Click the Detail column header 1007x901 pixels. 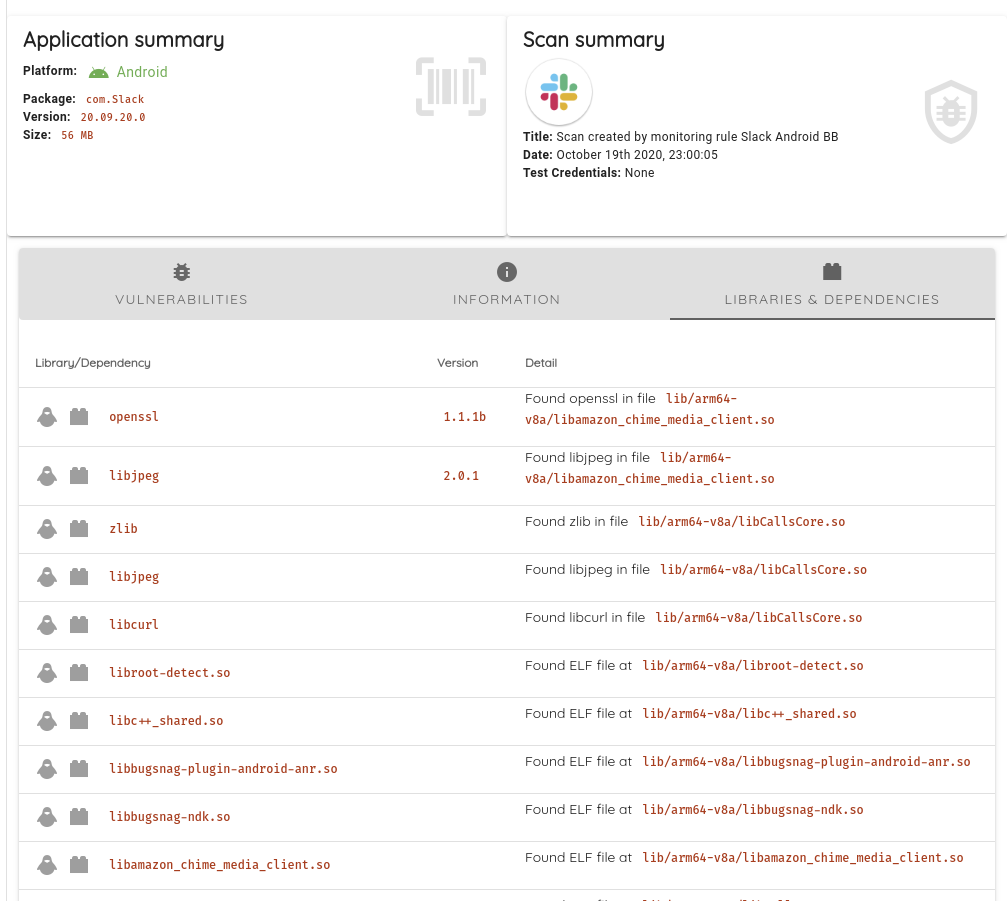(x=541, y=363)
